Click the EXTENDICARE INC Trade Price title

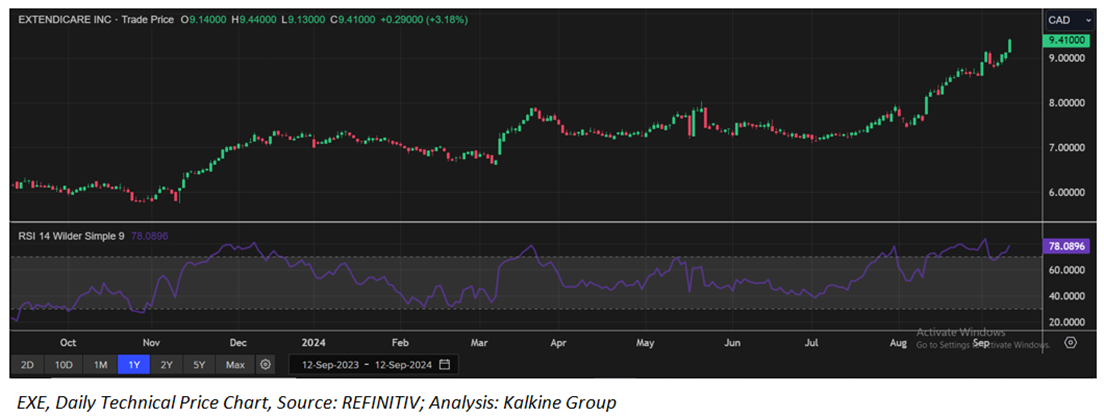point(96,20)
